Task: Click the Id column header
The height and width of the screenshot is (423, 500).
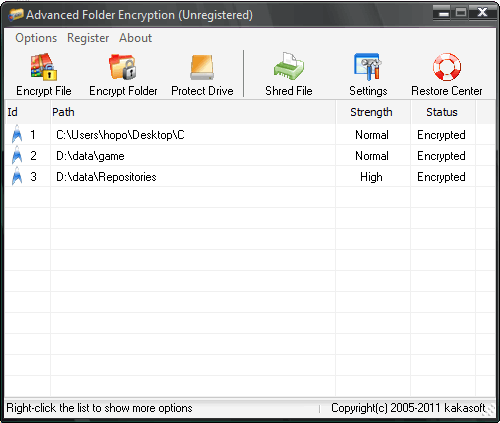Action: click(x=28, y=112)
